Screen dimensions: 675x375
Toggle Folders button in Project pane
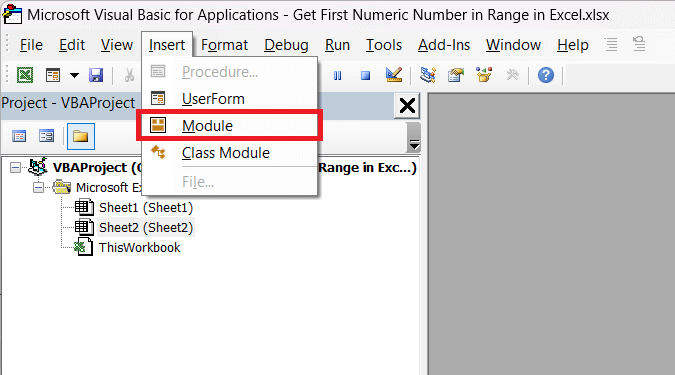pyautogui.click(x=81, y=136)
